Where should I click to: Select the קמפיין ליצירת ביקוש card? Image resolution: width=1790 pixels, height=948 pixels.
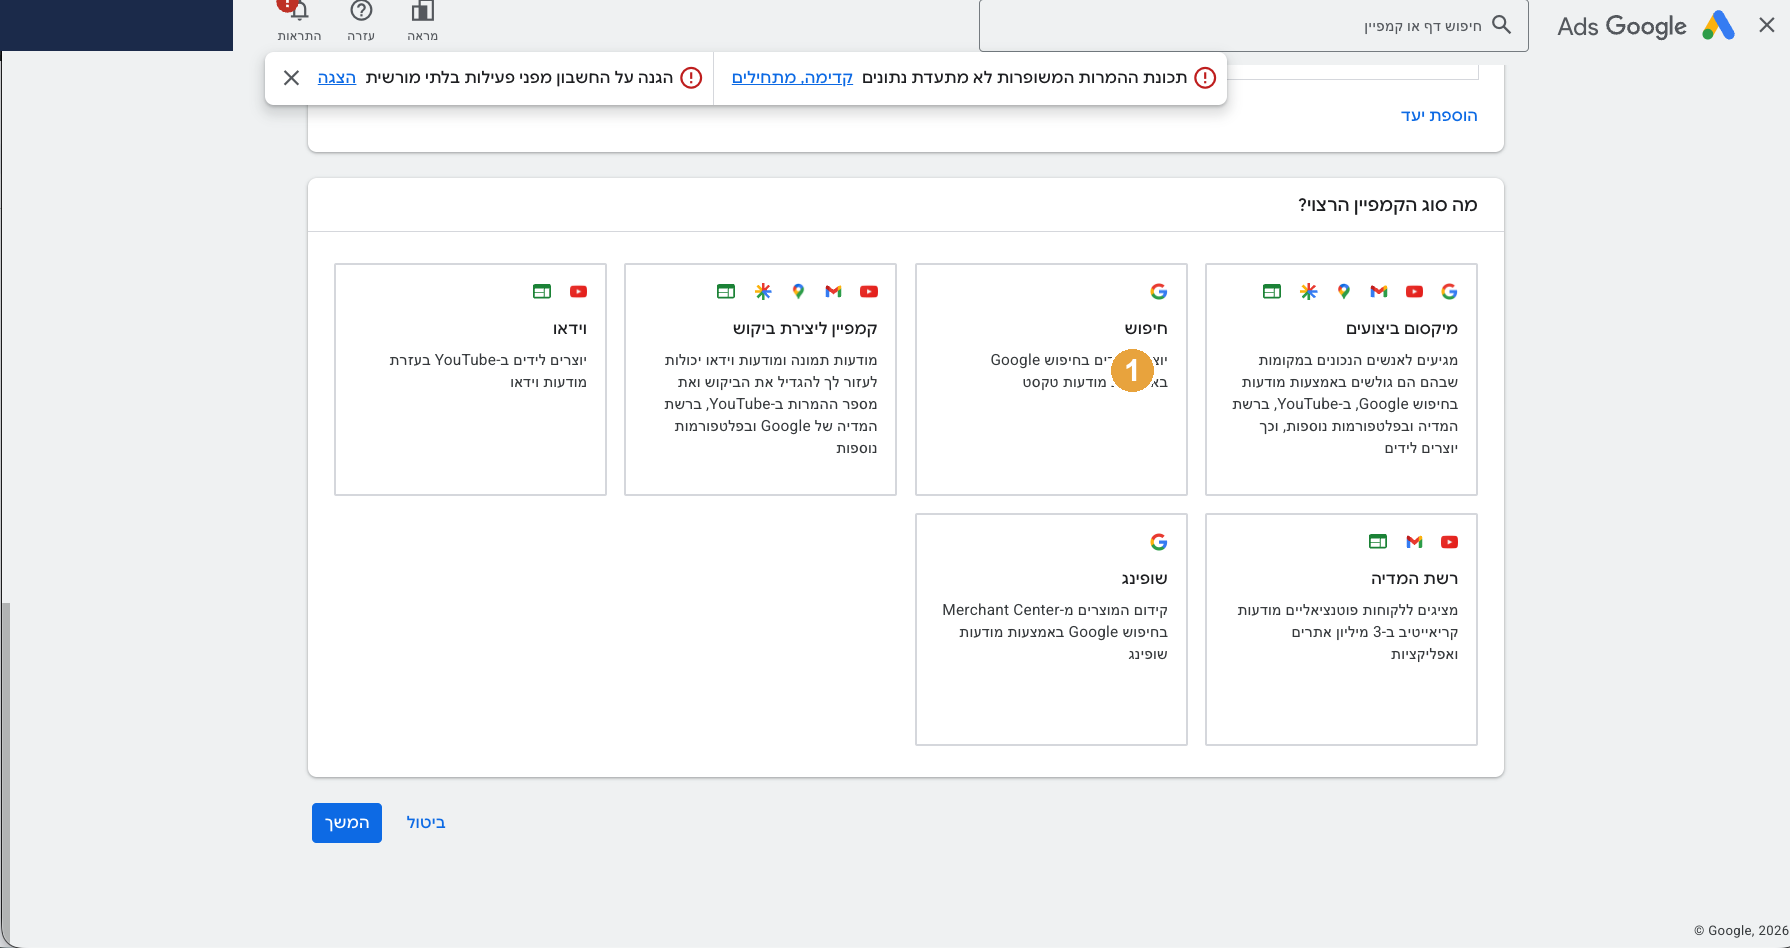[760, 379]
